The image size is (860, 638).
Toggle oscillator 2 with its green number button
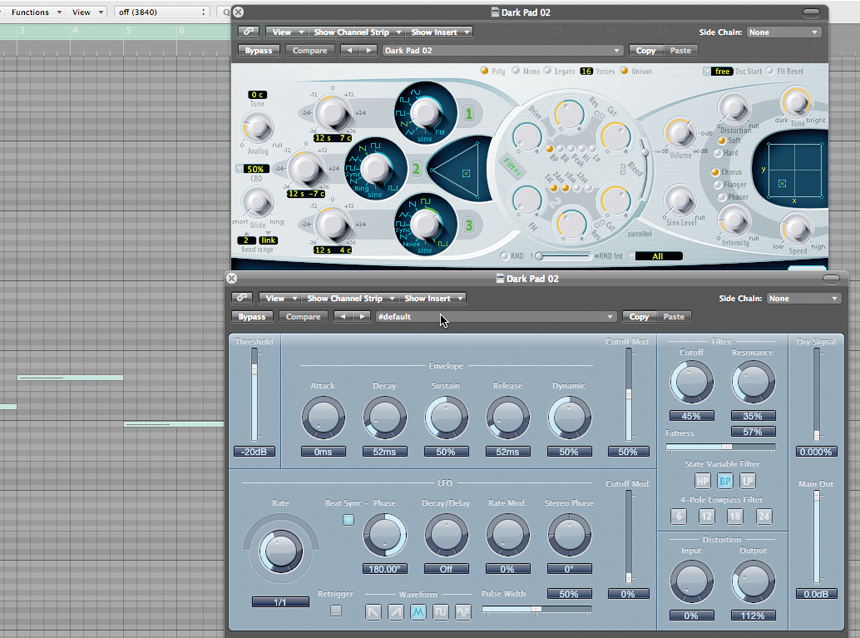click(416, 169)
